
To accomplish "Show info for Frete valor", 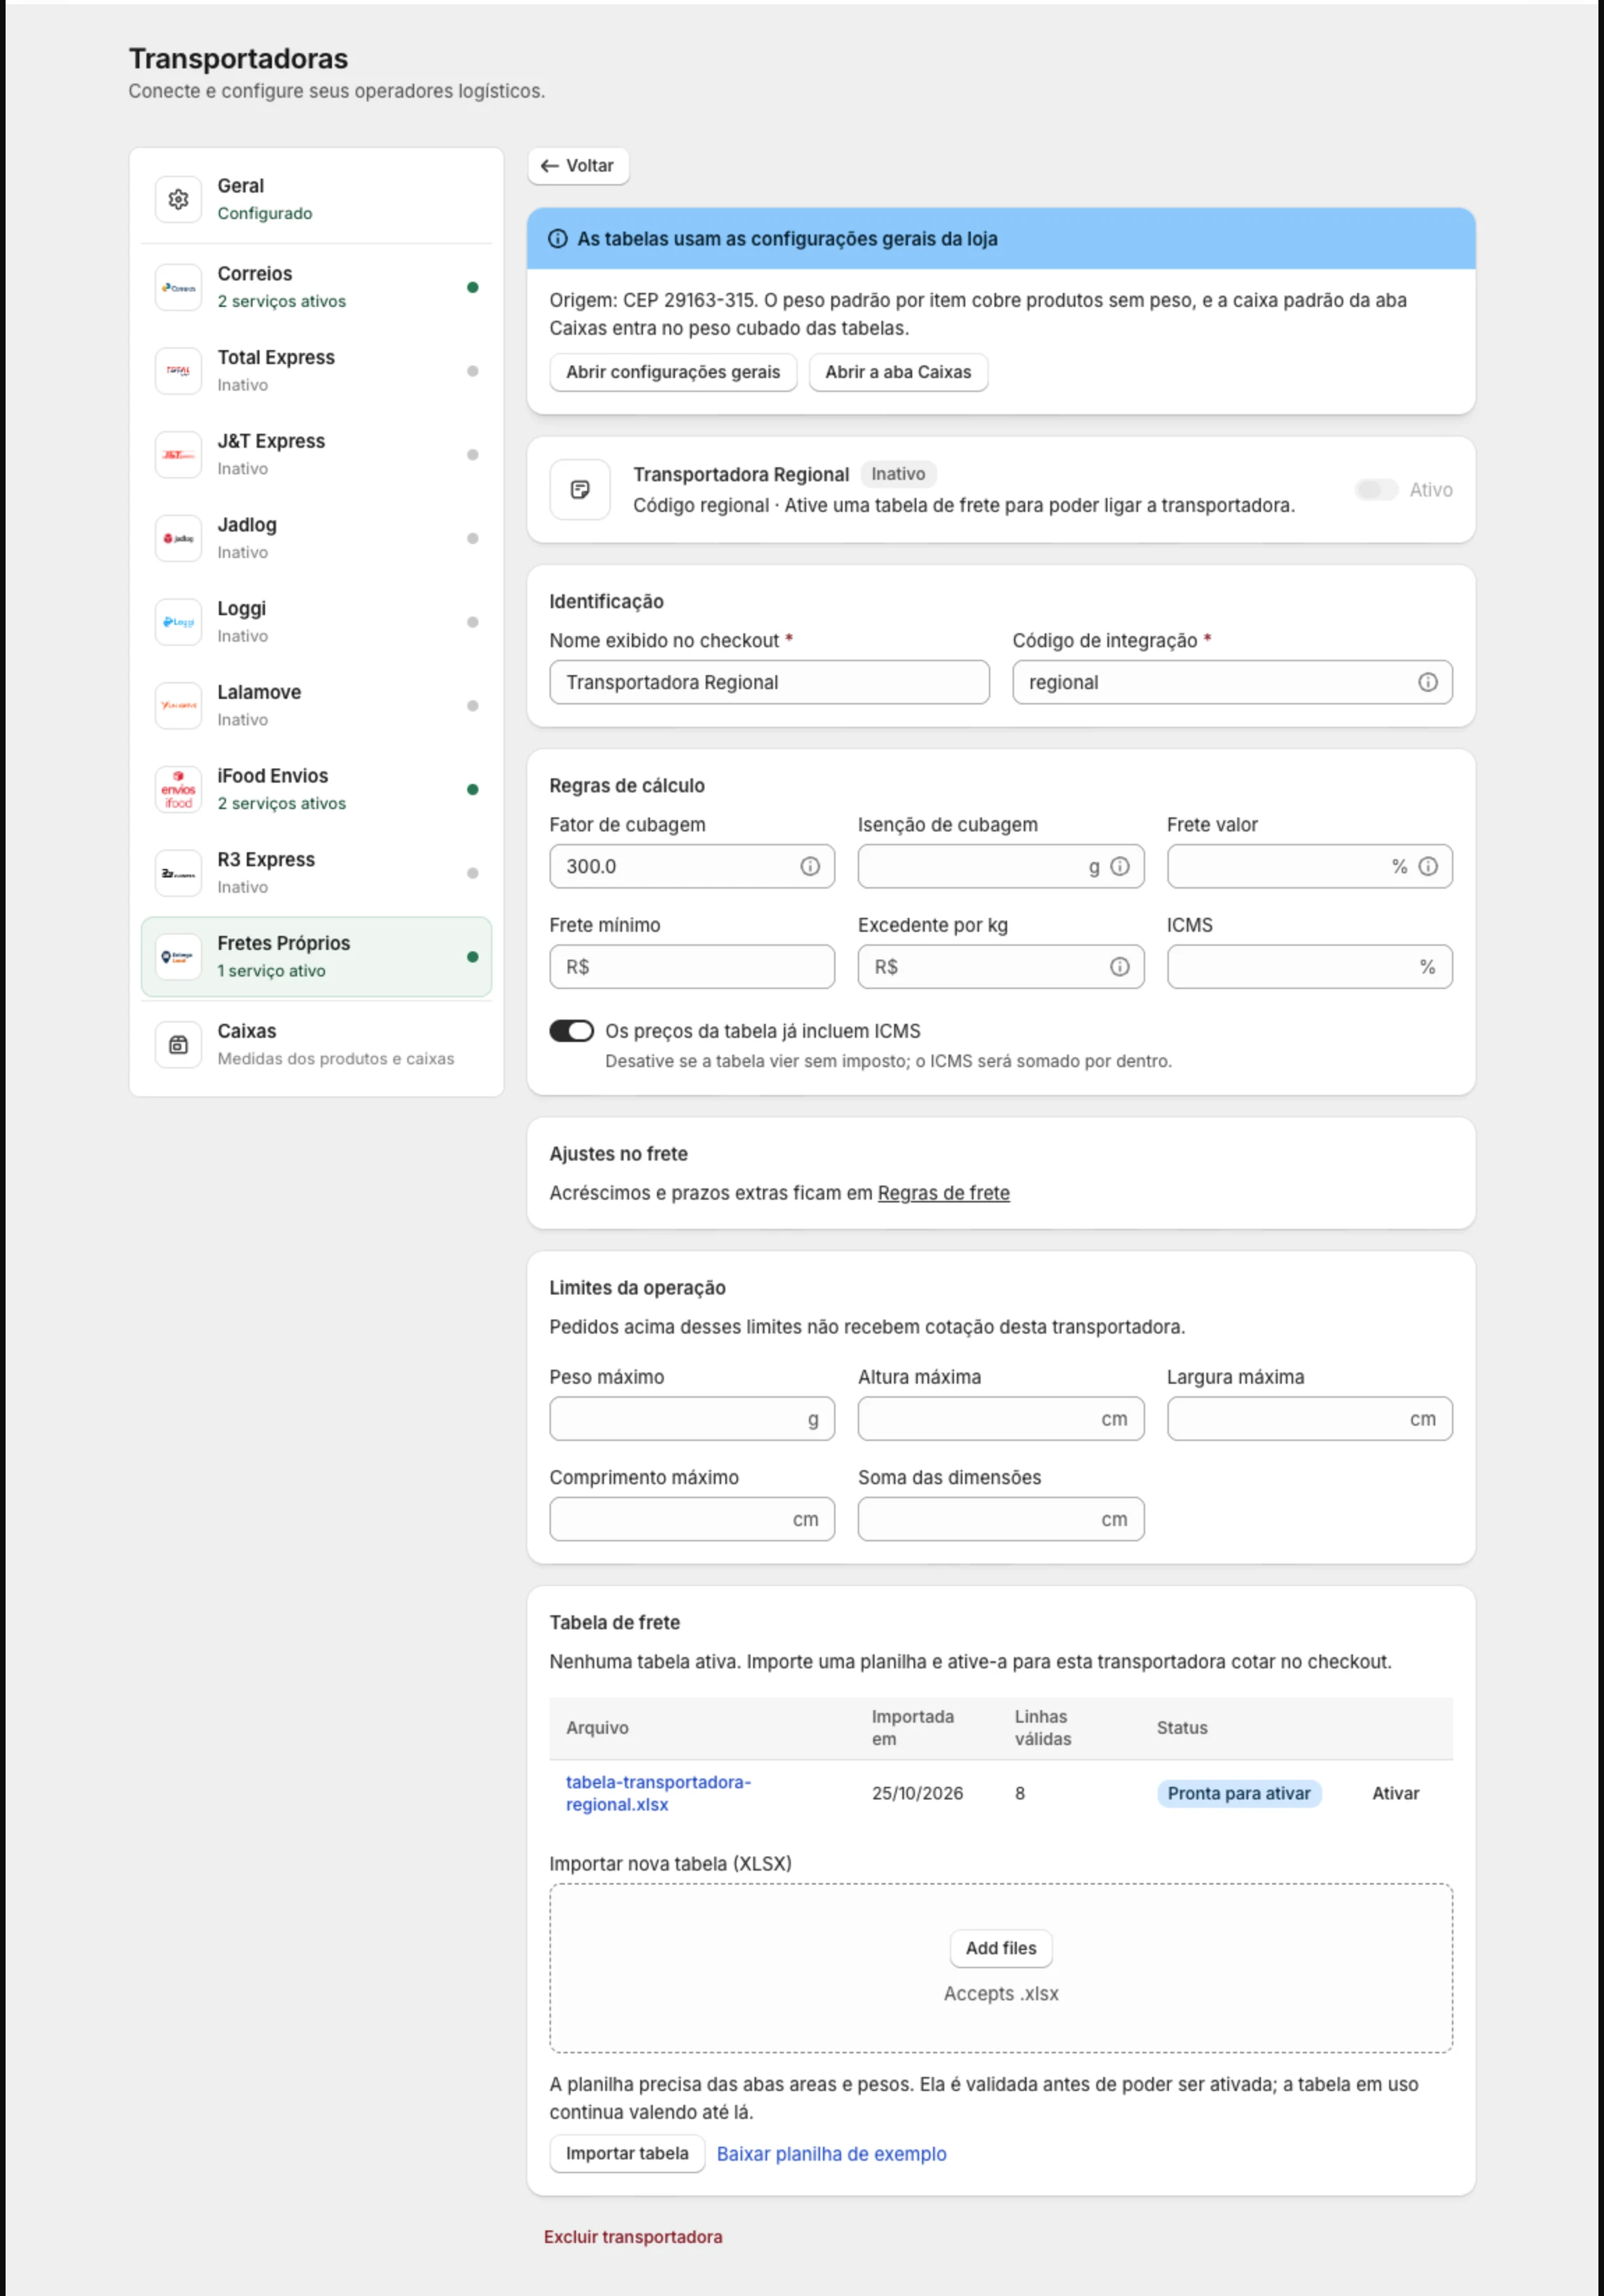I will 1428,866.
